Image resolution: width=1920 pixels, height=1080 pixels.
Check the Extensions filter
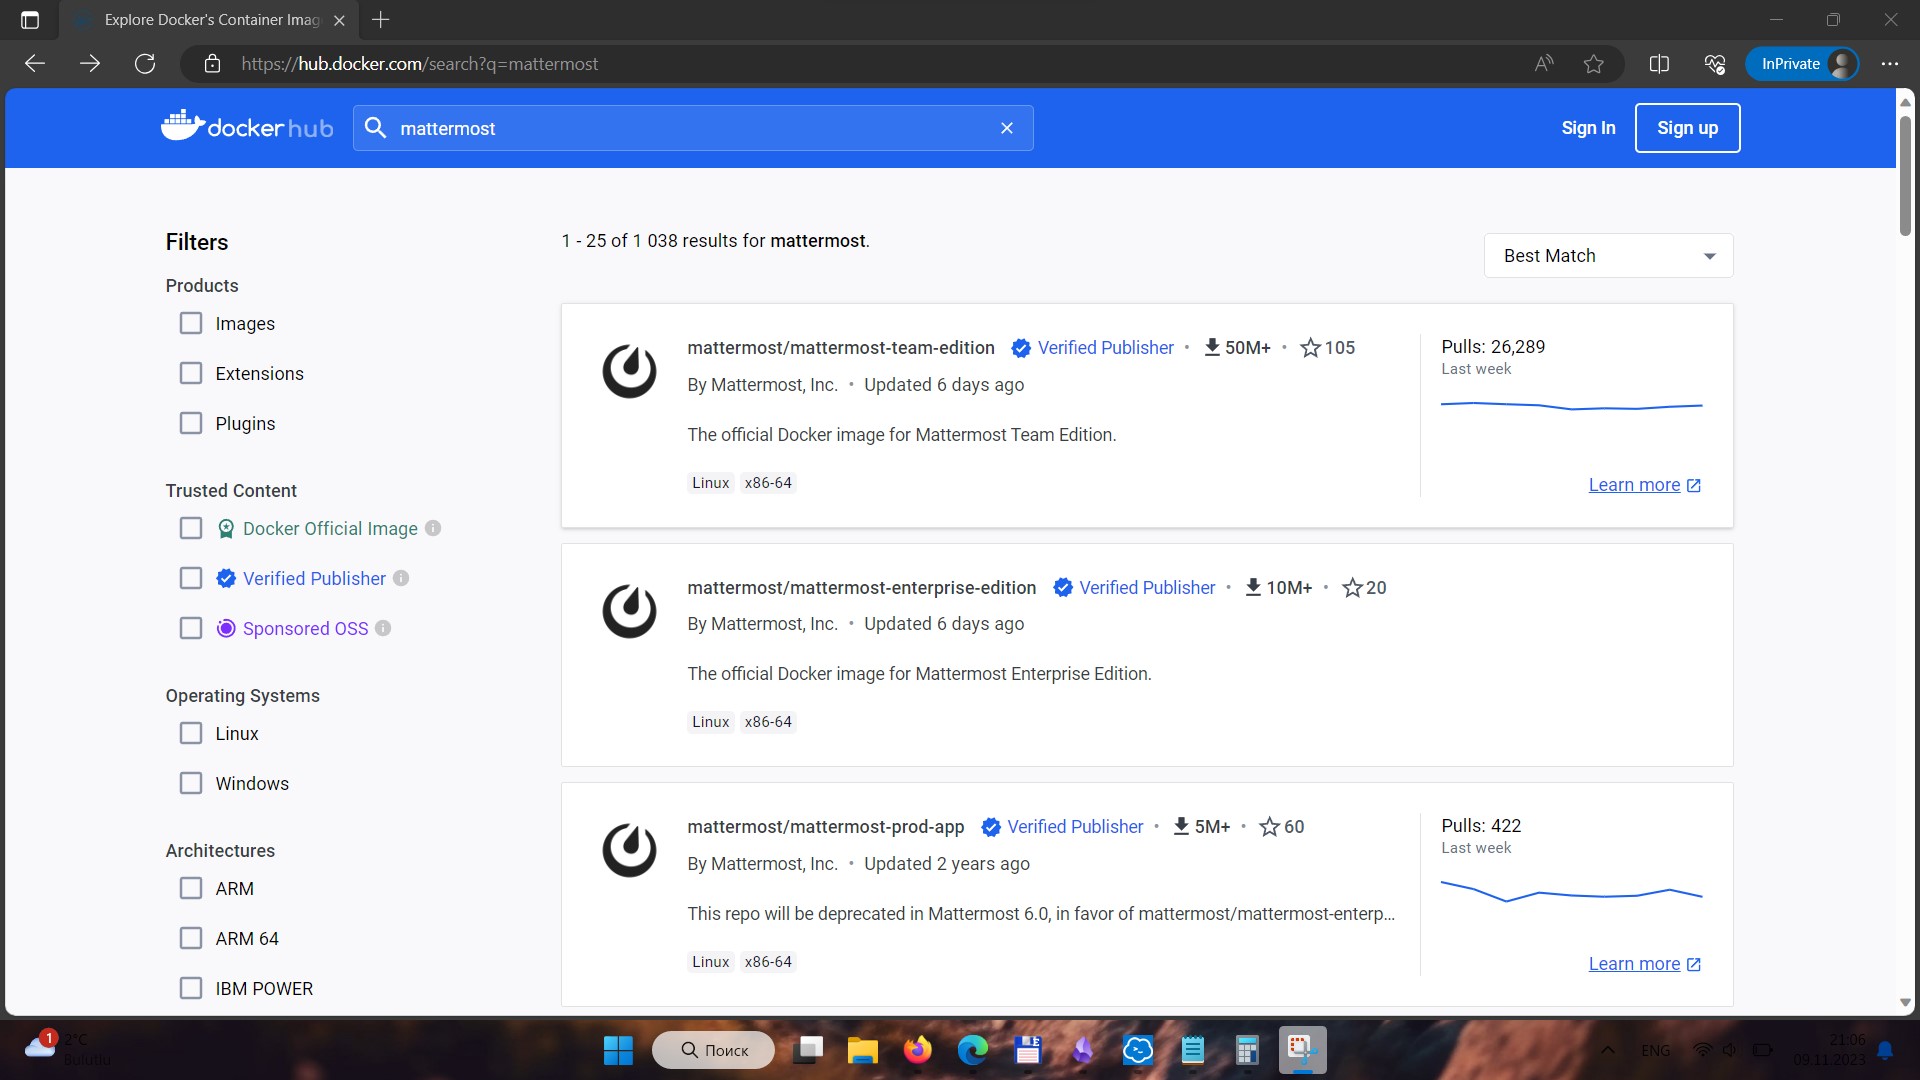coord(190,373)
